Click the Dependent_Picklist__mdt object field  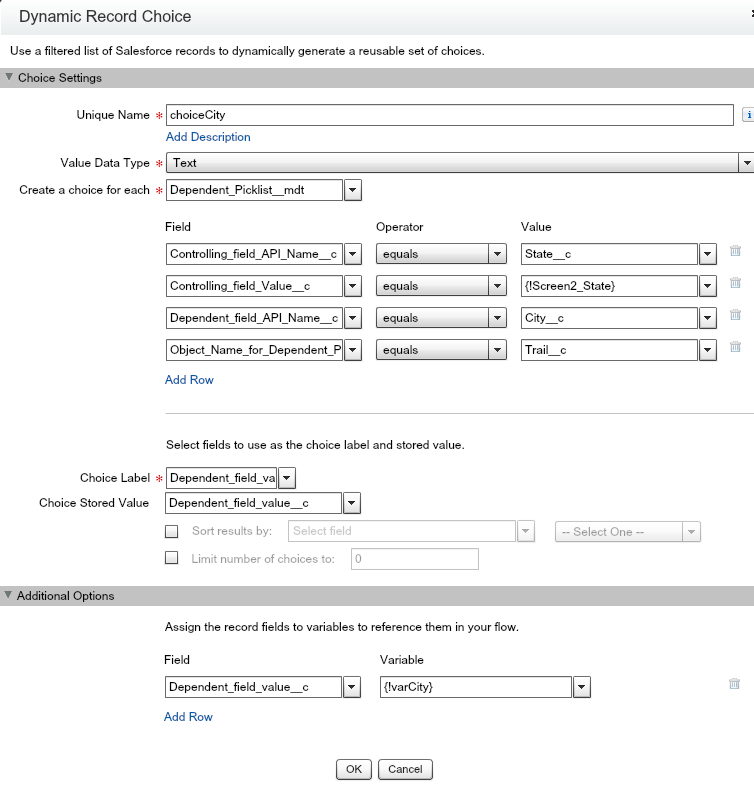pyautogui.click(x=254, y=190)
